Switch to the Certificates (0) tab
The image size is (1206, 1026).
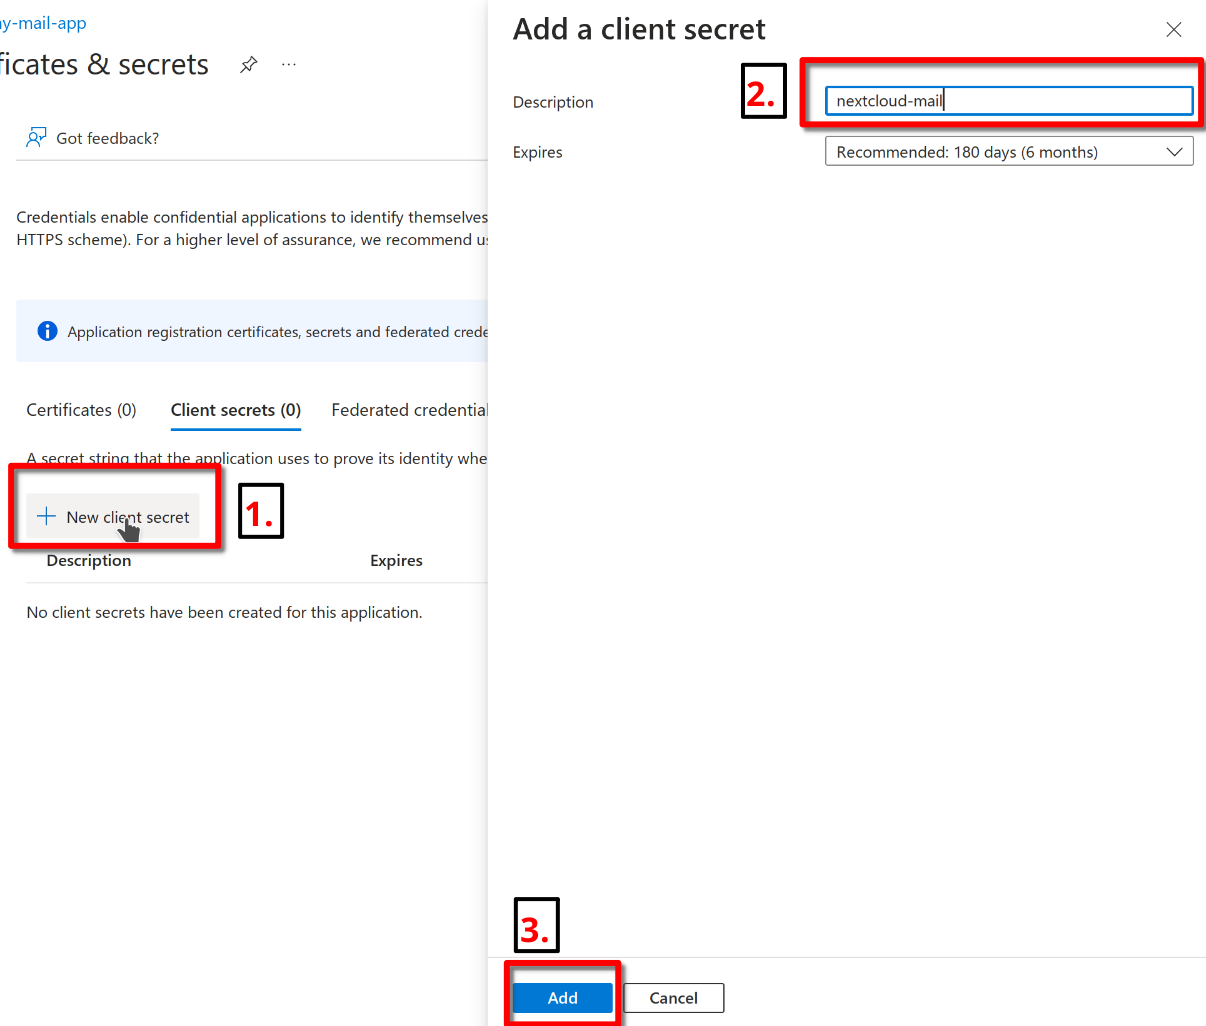click(x=81, y=410)
